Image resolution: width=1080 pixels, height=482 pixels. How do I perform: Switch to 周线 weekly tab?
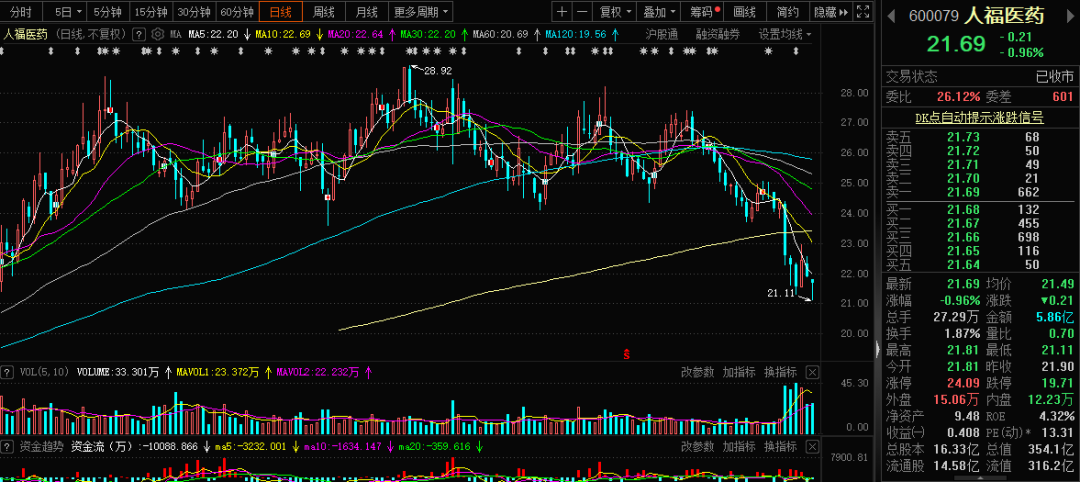click(324, 12)
